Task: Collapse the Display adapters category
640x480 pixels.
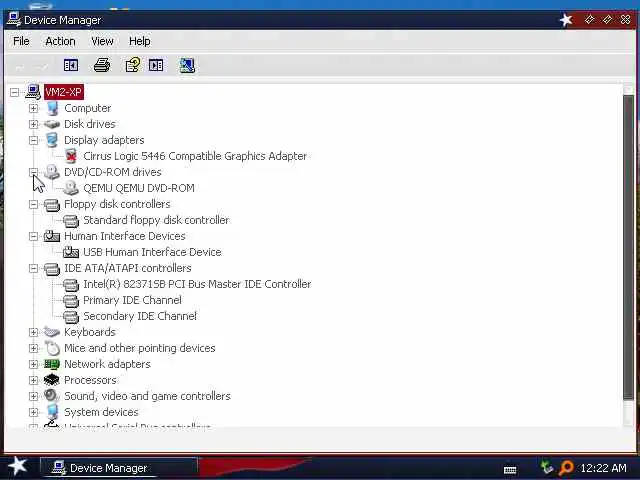Action: tap(33, 140)
